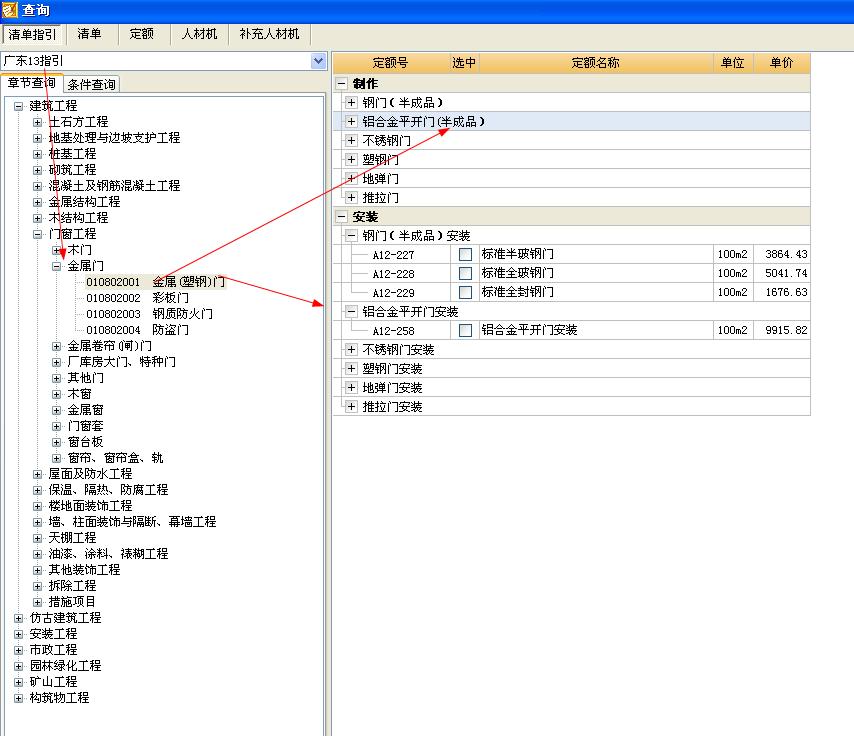Select 010802001 金属(塑钢)门 item

[x=155, y=282]
